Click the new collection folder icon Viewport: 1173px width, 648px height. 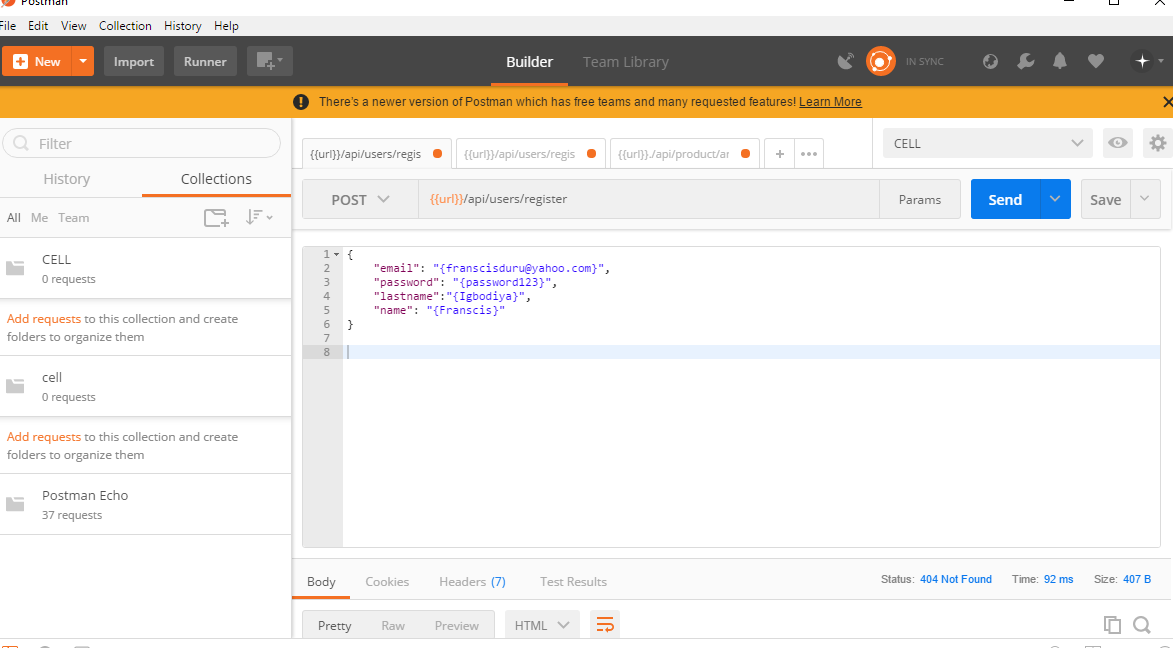point(216,218)
